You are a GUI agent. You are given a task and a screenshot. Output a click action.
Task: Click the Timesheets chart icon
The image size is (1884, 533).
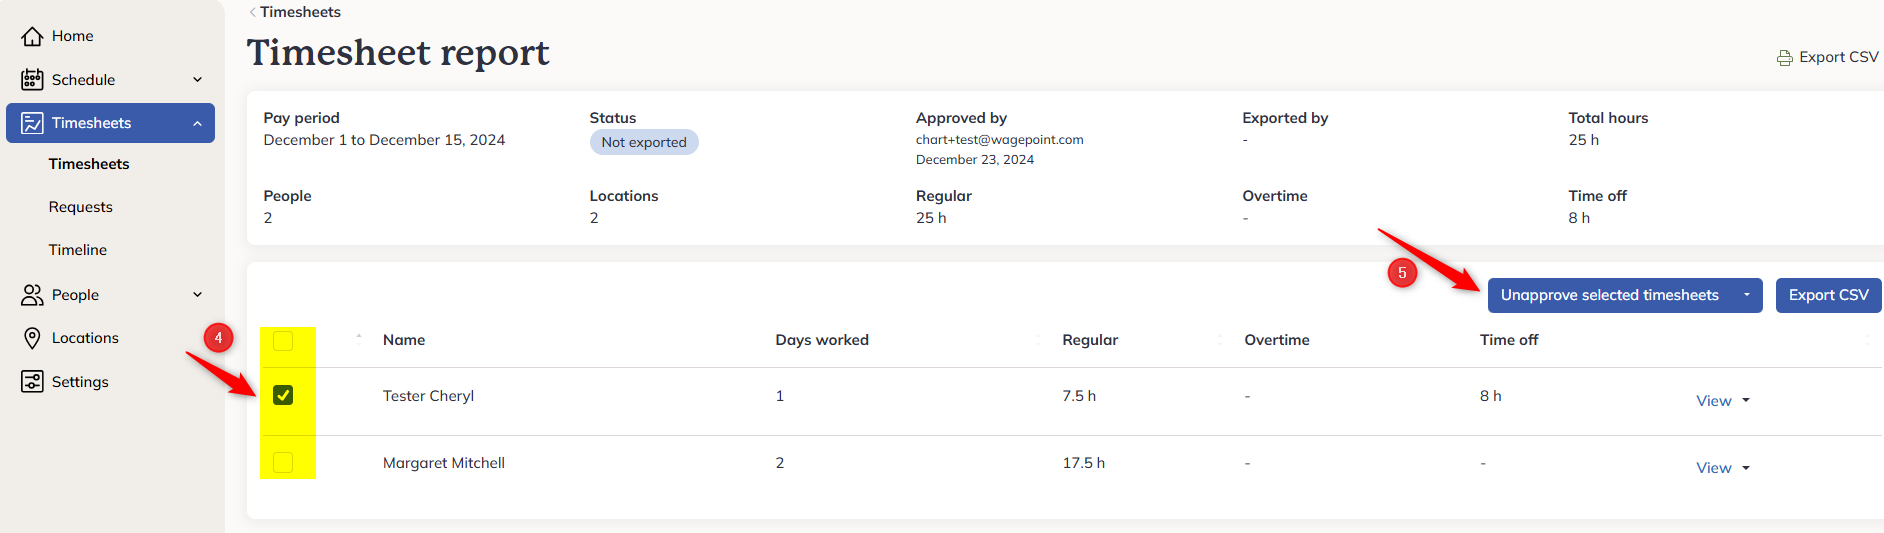(32, 123)
